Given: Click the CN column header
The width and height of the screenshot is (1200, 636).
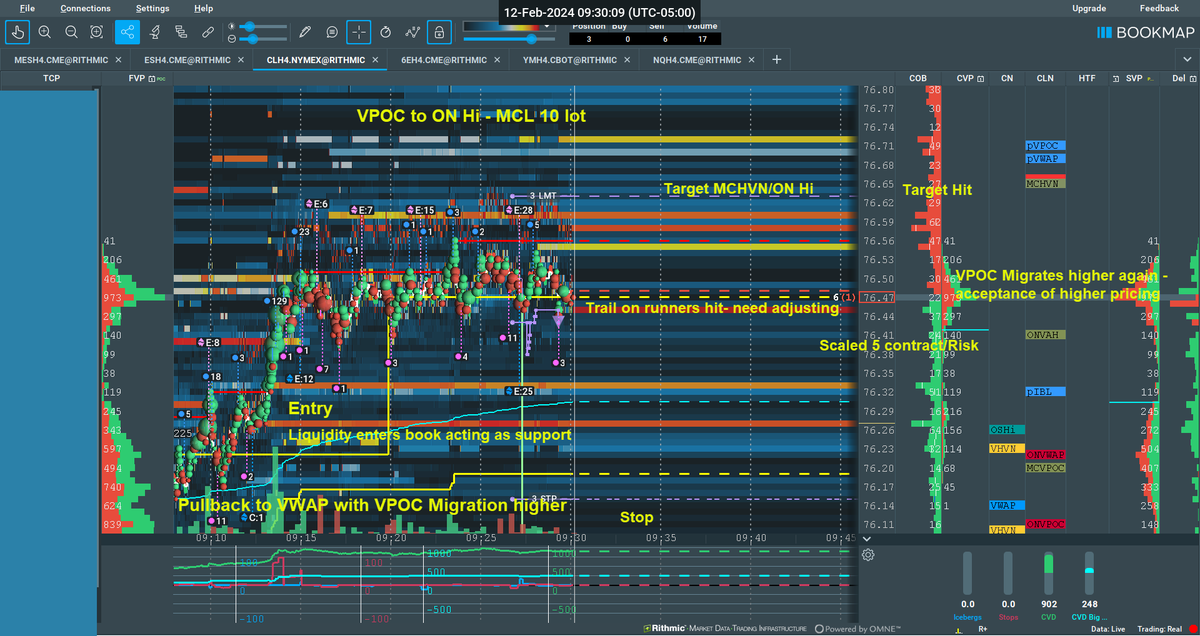Looking at the screenshot, I should point(1006,77).
